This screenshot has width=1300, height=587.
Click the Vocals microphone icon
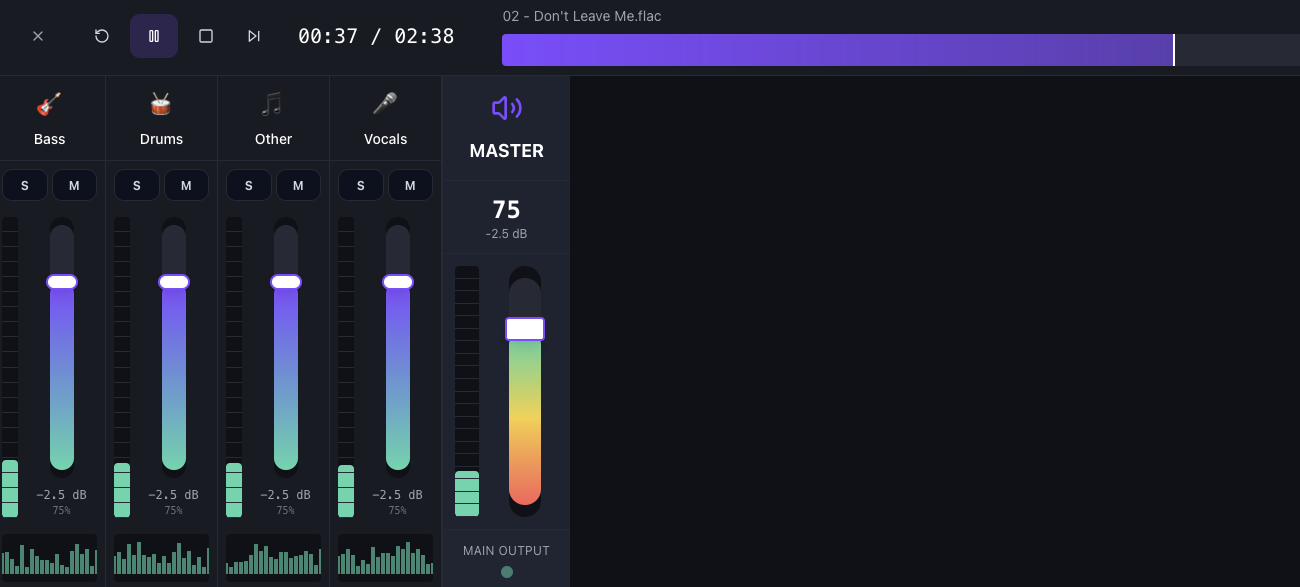[x=385, y=104]
